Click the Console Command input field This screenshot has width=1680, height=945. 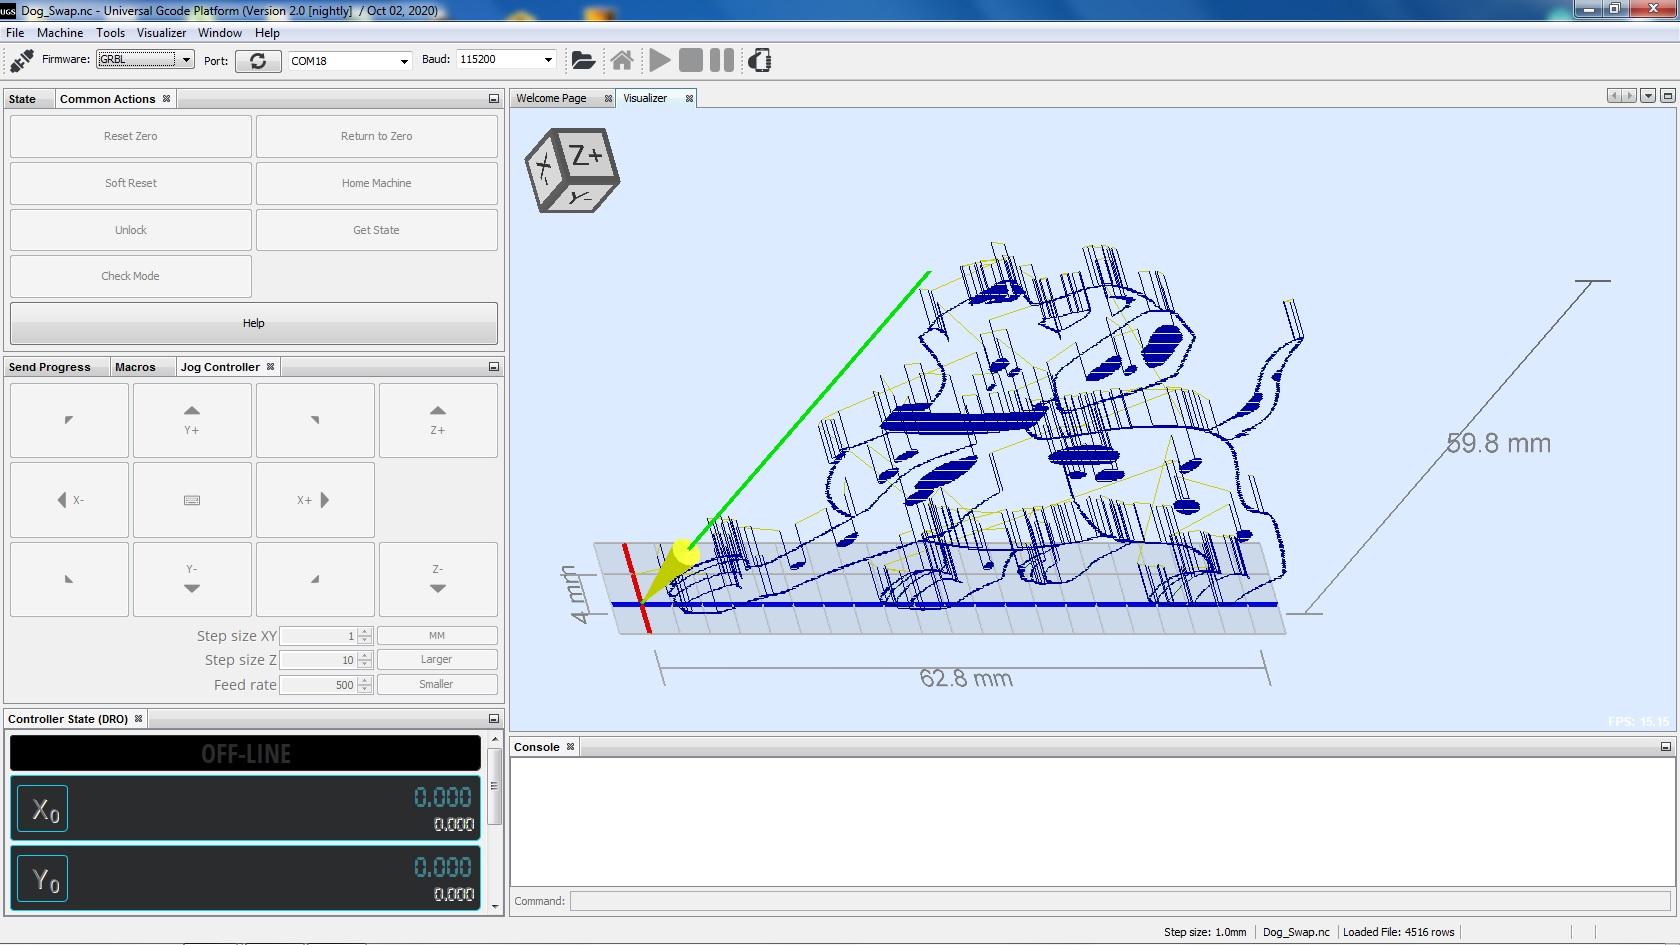point(1121,901)
